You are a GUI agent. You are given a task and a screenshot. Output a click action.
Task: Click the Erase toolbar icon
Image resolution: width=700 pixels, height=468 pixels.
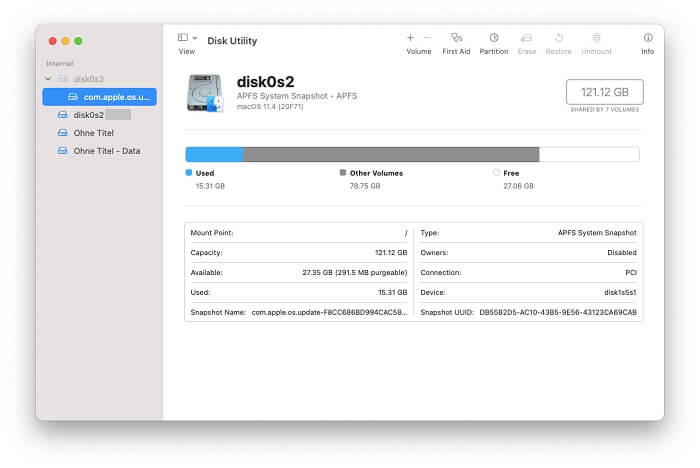(x=526, y=38)
